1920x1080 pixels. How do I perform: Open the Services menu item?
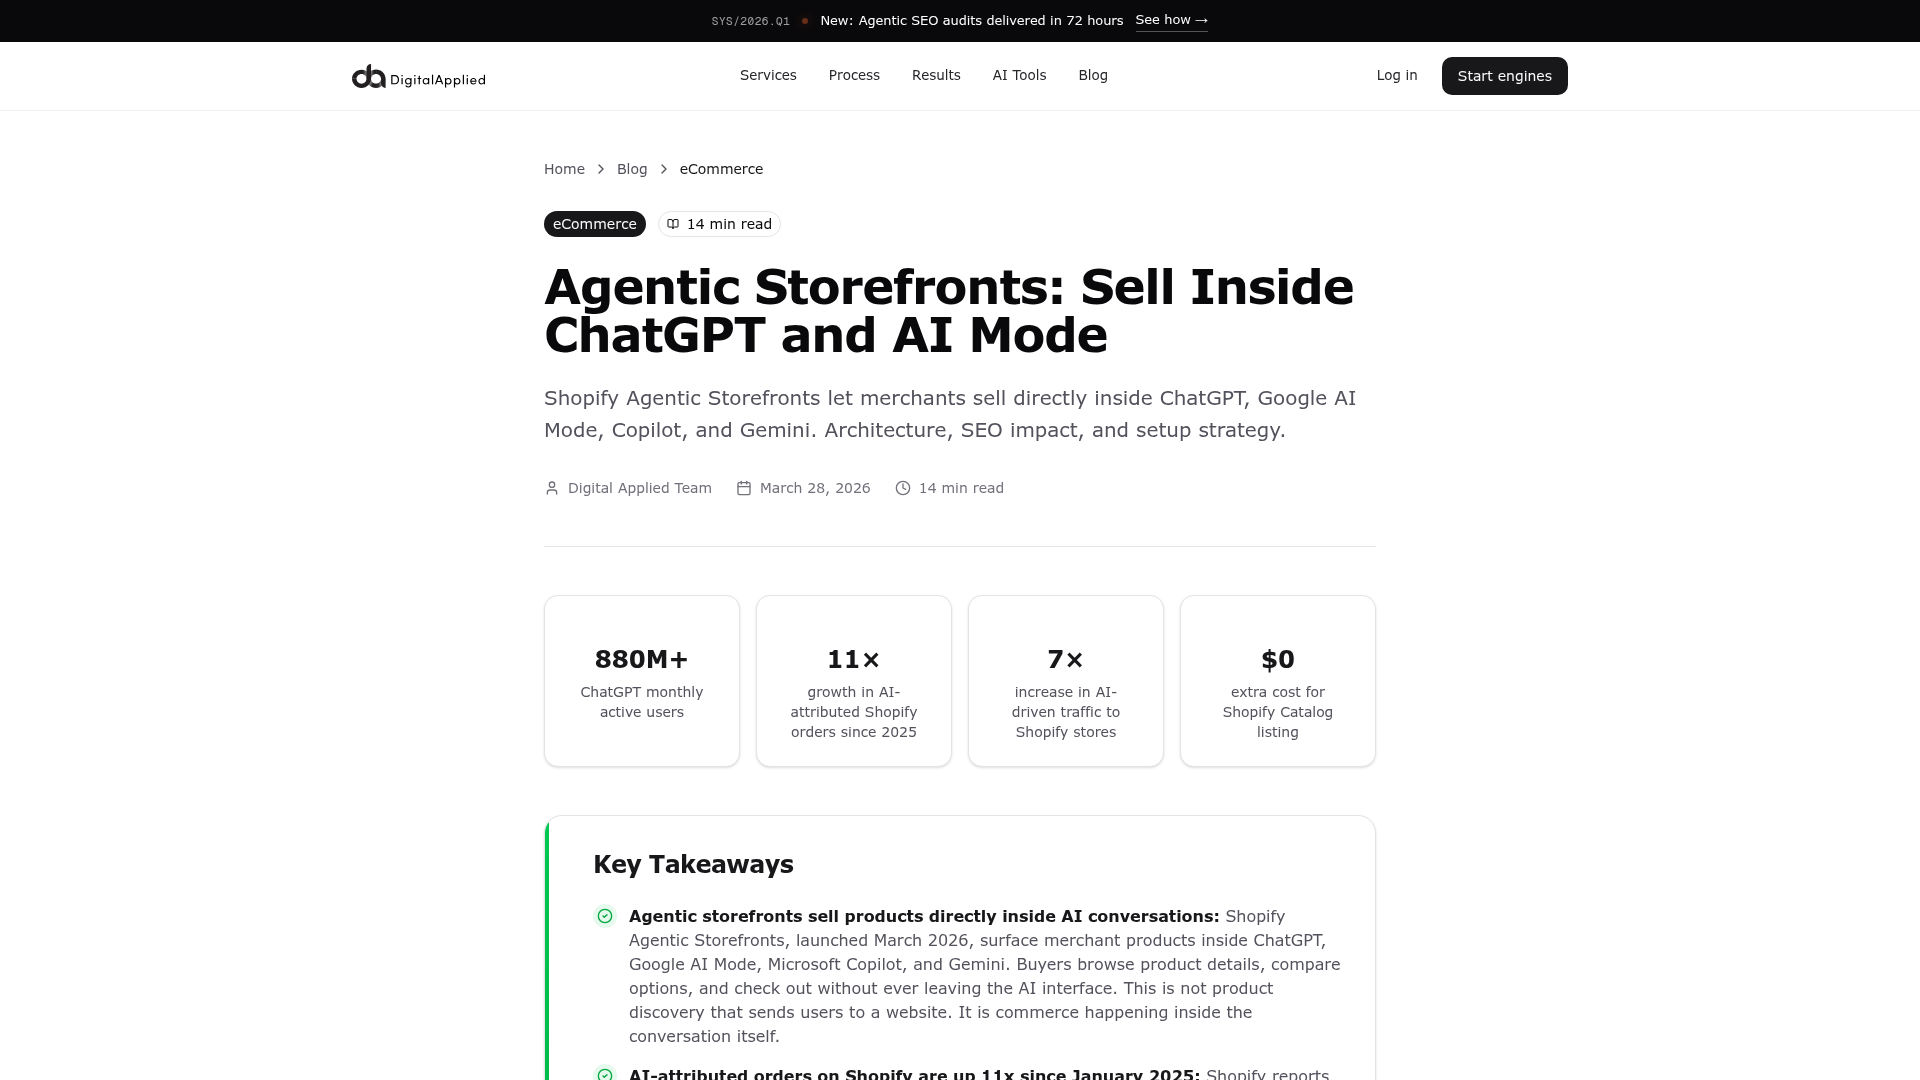click(x=768, y=76)
